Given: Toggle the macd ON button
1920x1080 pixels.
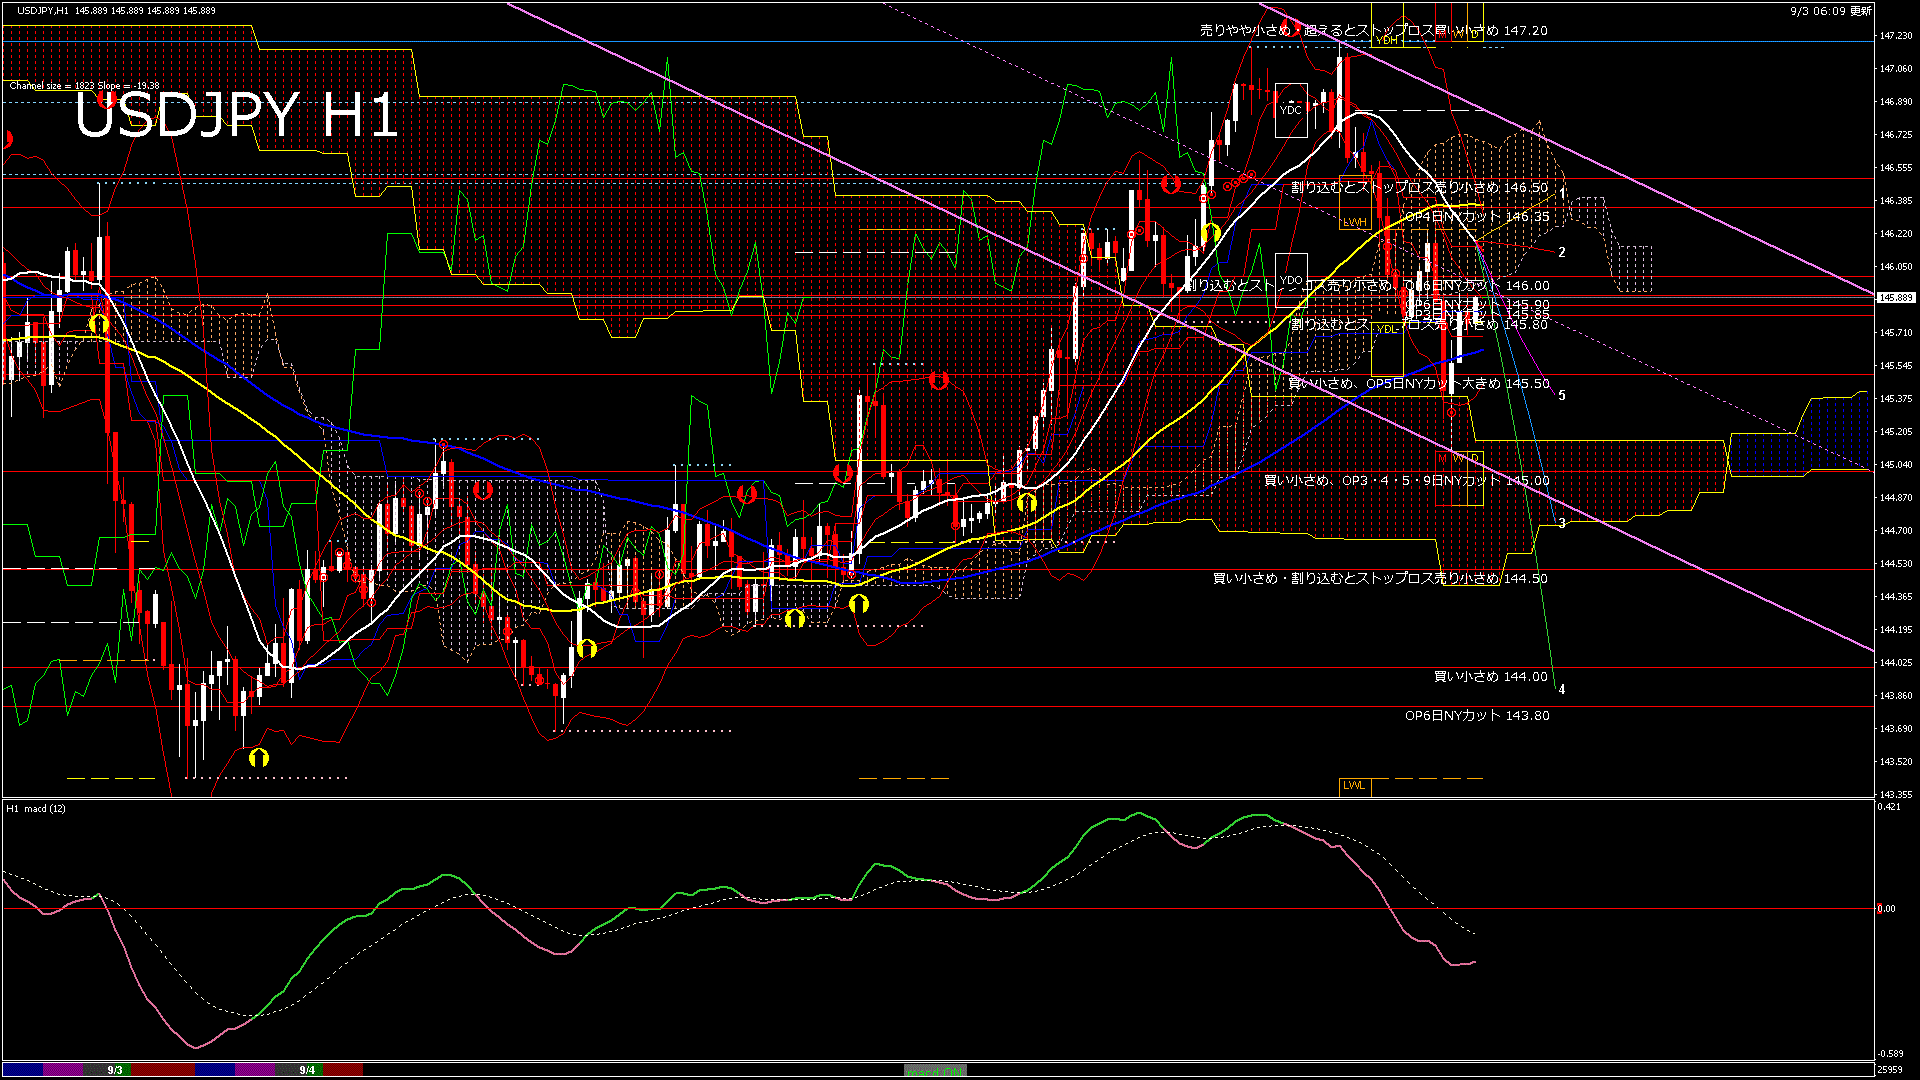Looking at the screenshot, I should tap(935, 1071).
